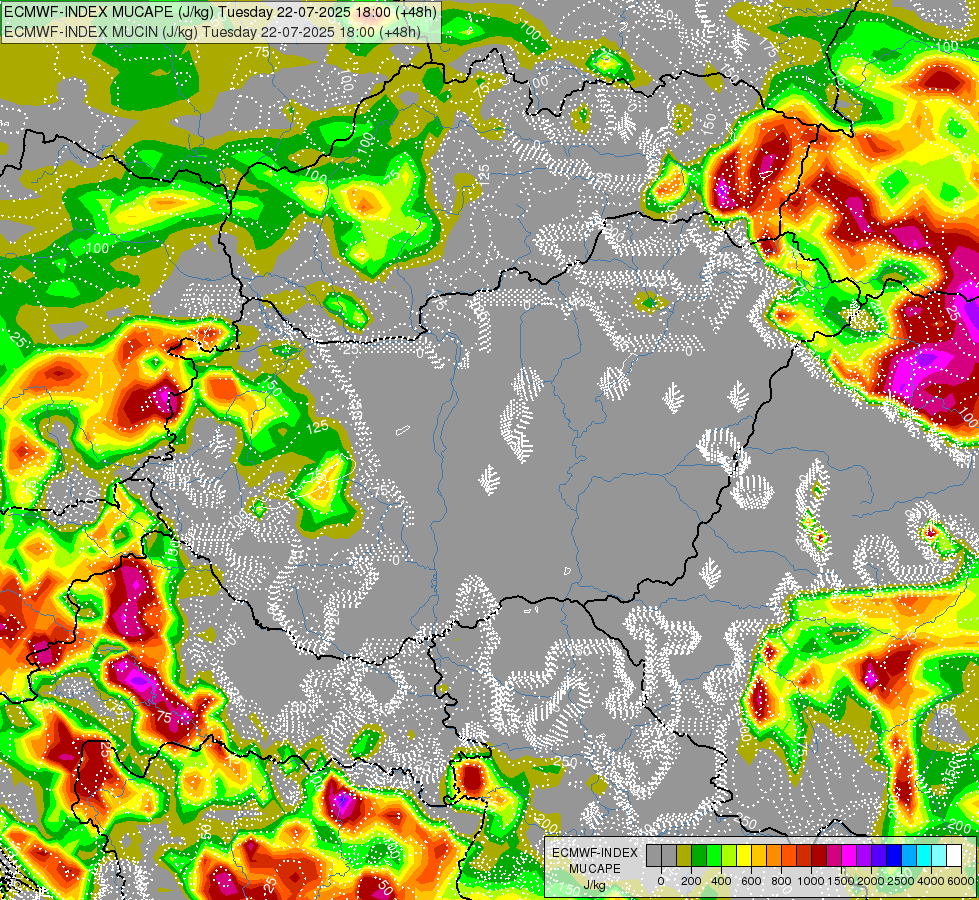Click the legend label ECMWF-INDEX
This screenshot has width=979, height=900.
[595, 853]
